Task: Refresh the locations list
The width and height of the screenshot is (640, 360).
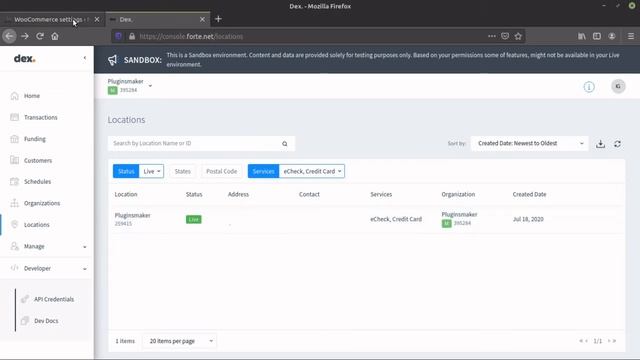Action: click(x=617, y=144)
